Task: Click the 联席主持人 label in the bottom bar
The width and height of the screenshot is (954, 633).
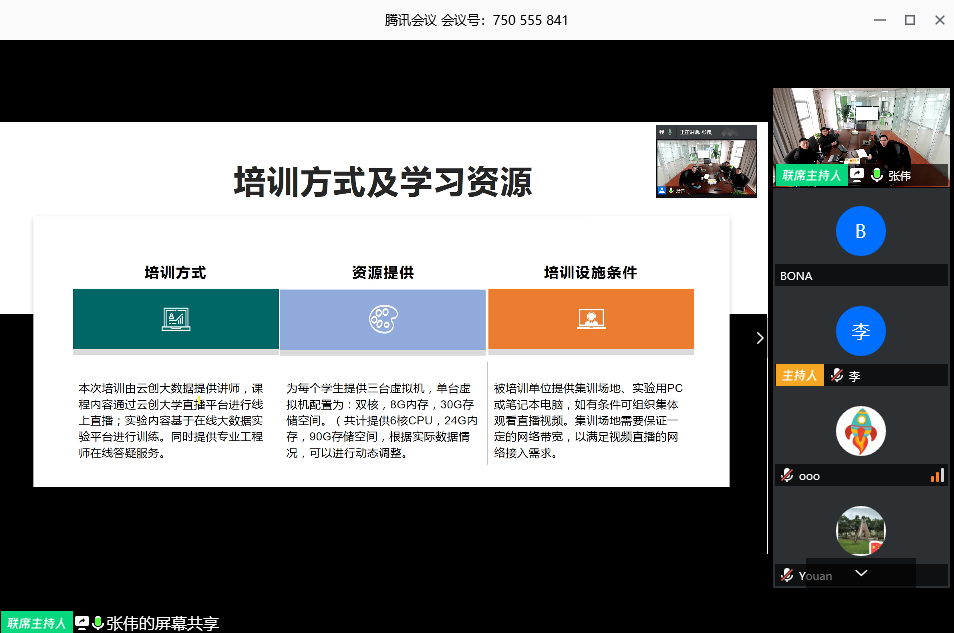Action: [x=37, y=623]
